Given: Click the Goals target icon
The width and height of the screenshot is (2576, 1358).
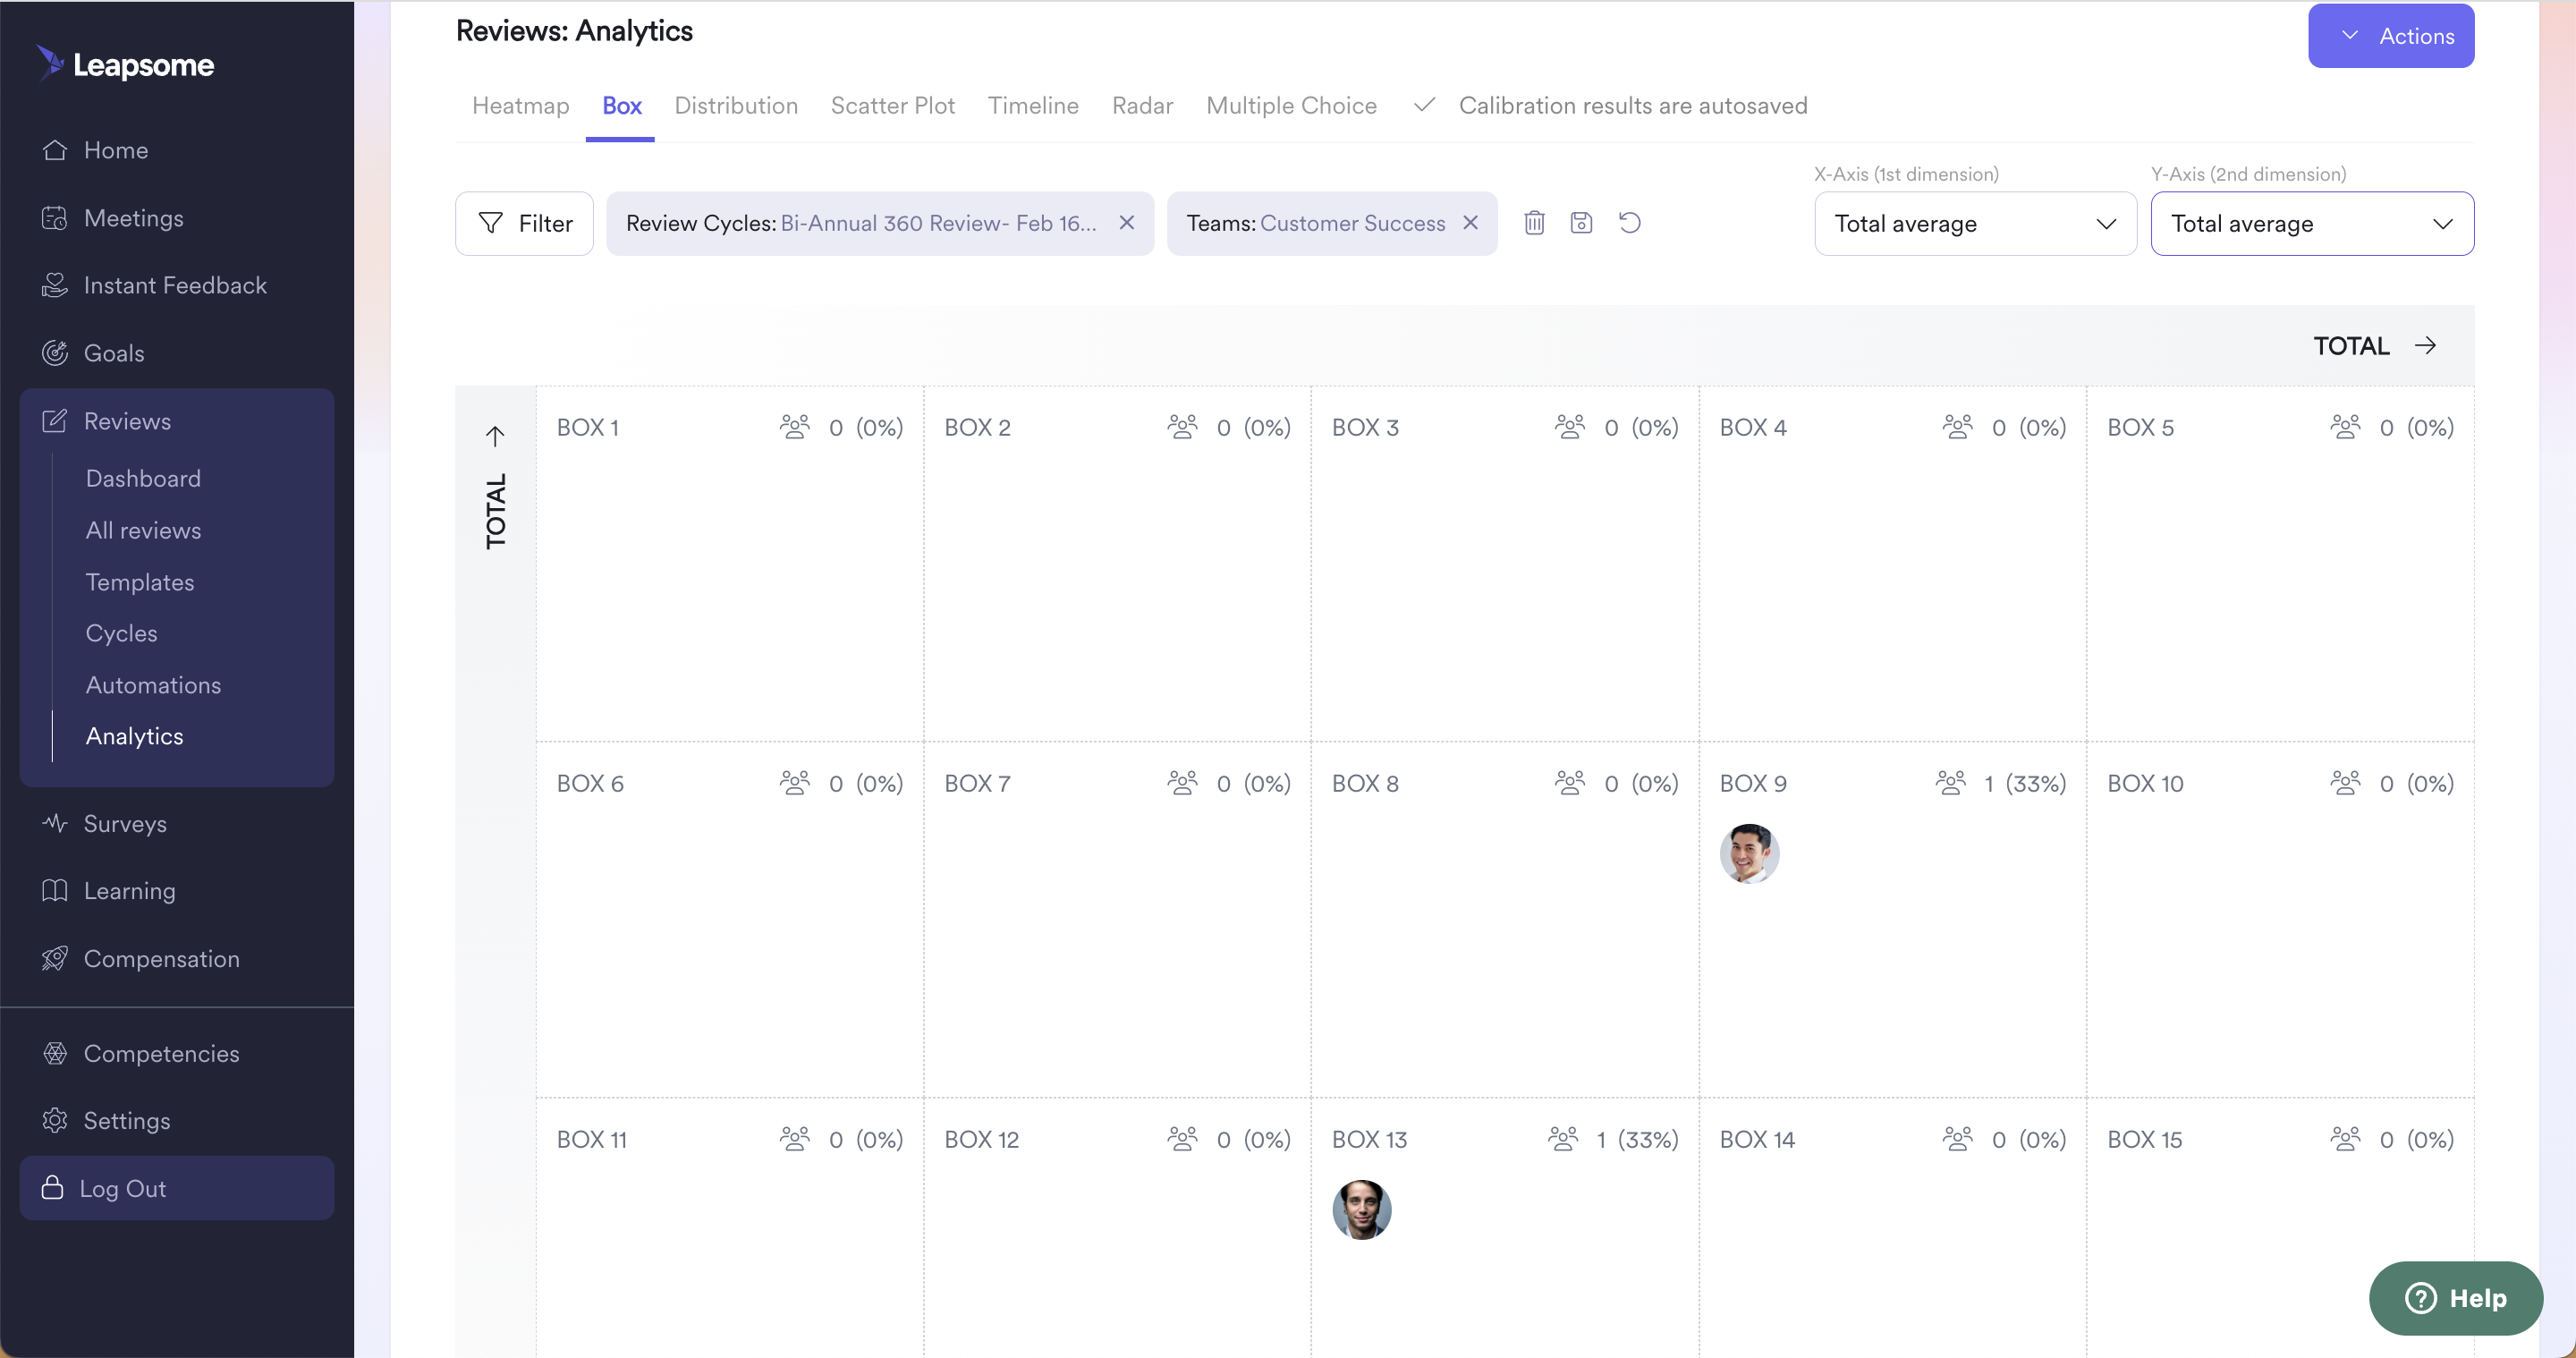Looking at the screenshot, I should point(55,353).
